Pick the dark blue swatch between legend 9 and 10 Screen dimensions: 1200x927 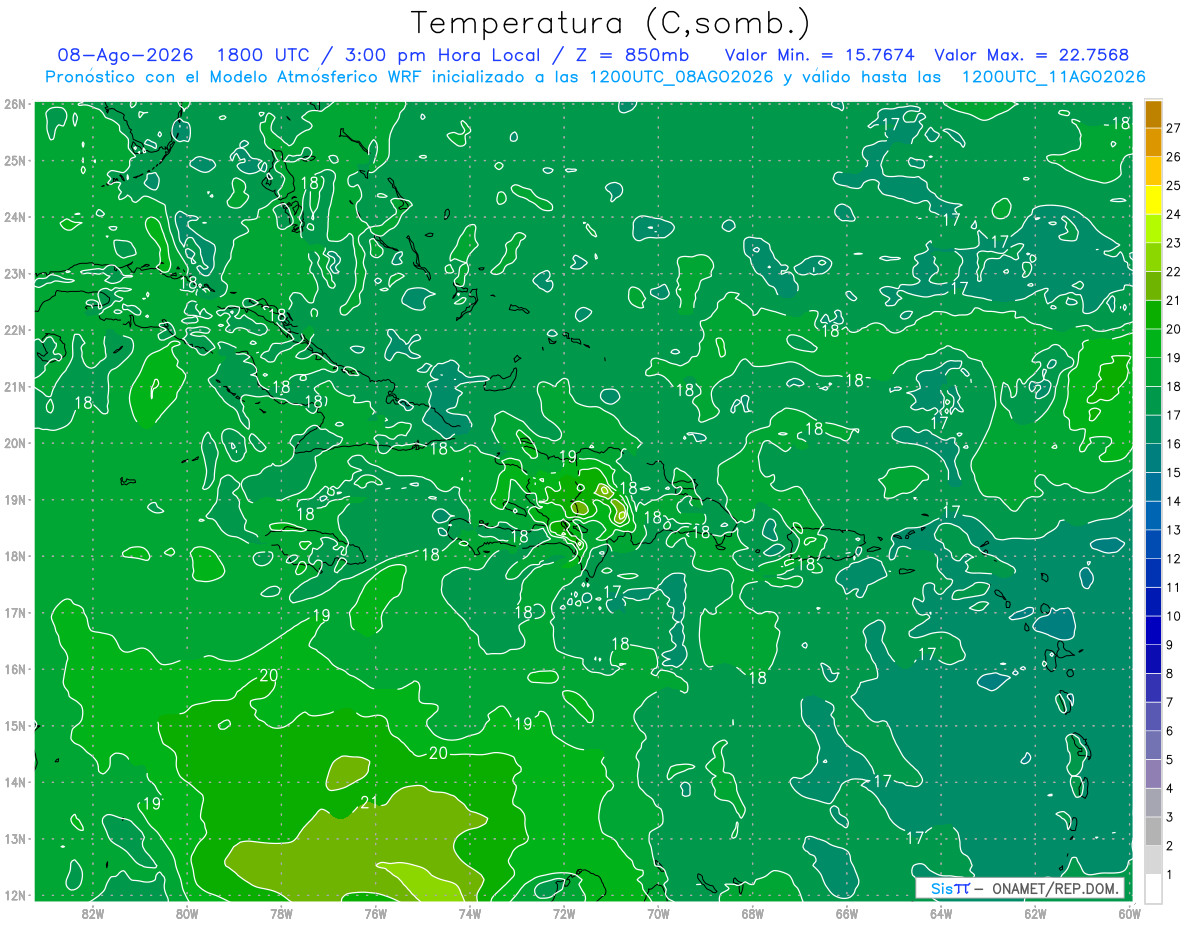click(x=1153, y=630)
